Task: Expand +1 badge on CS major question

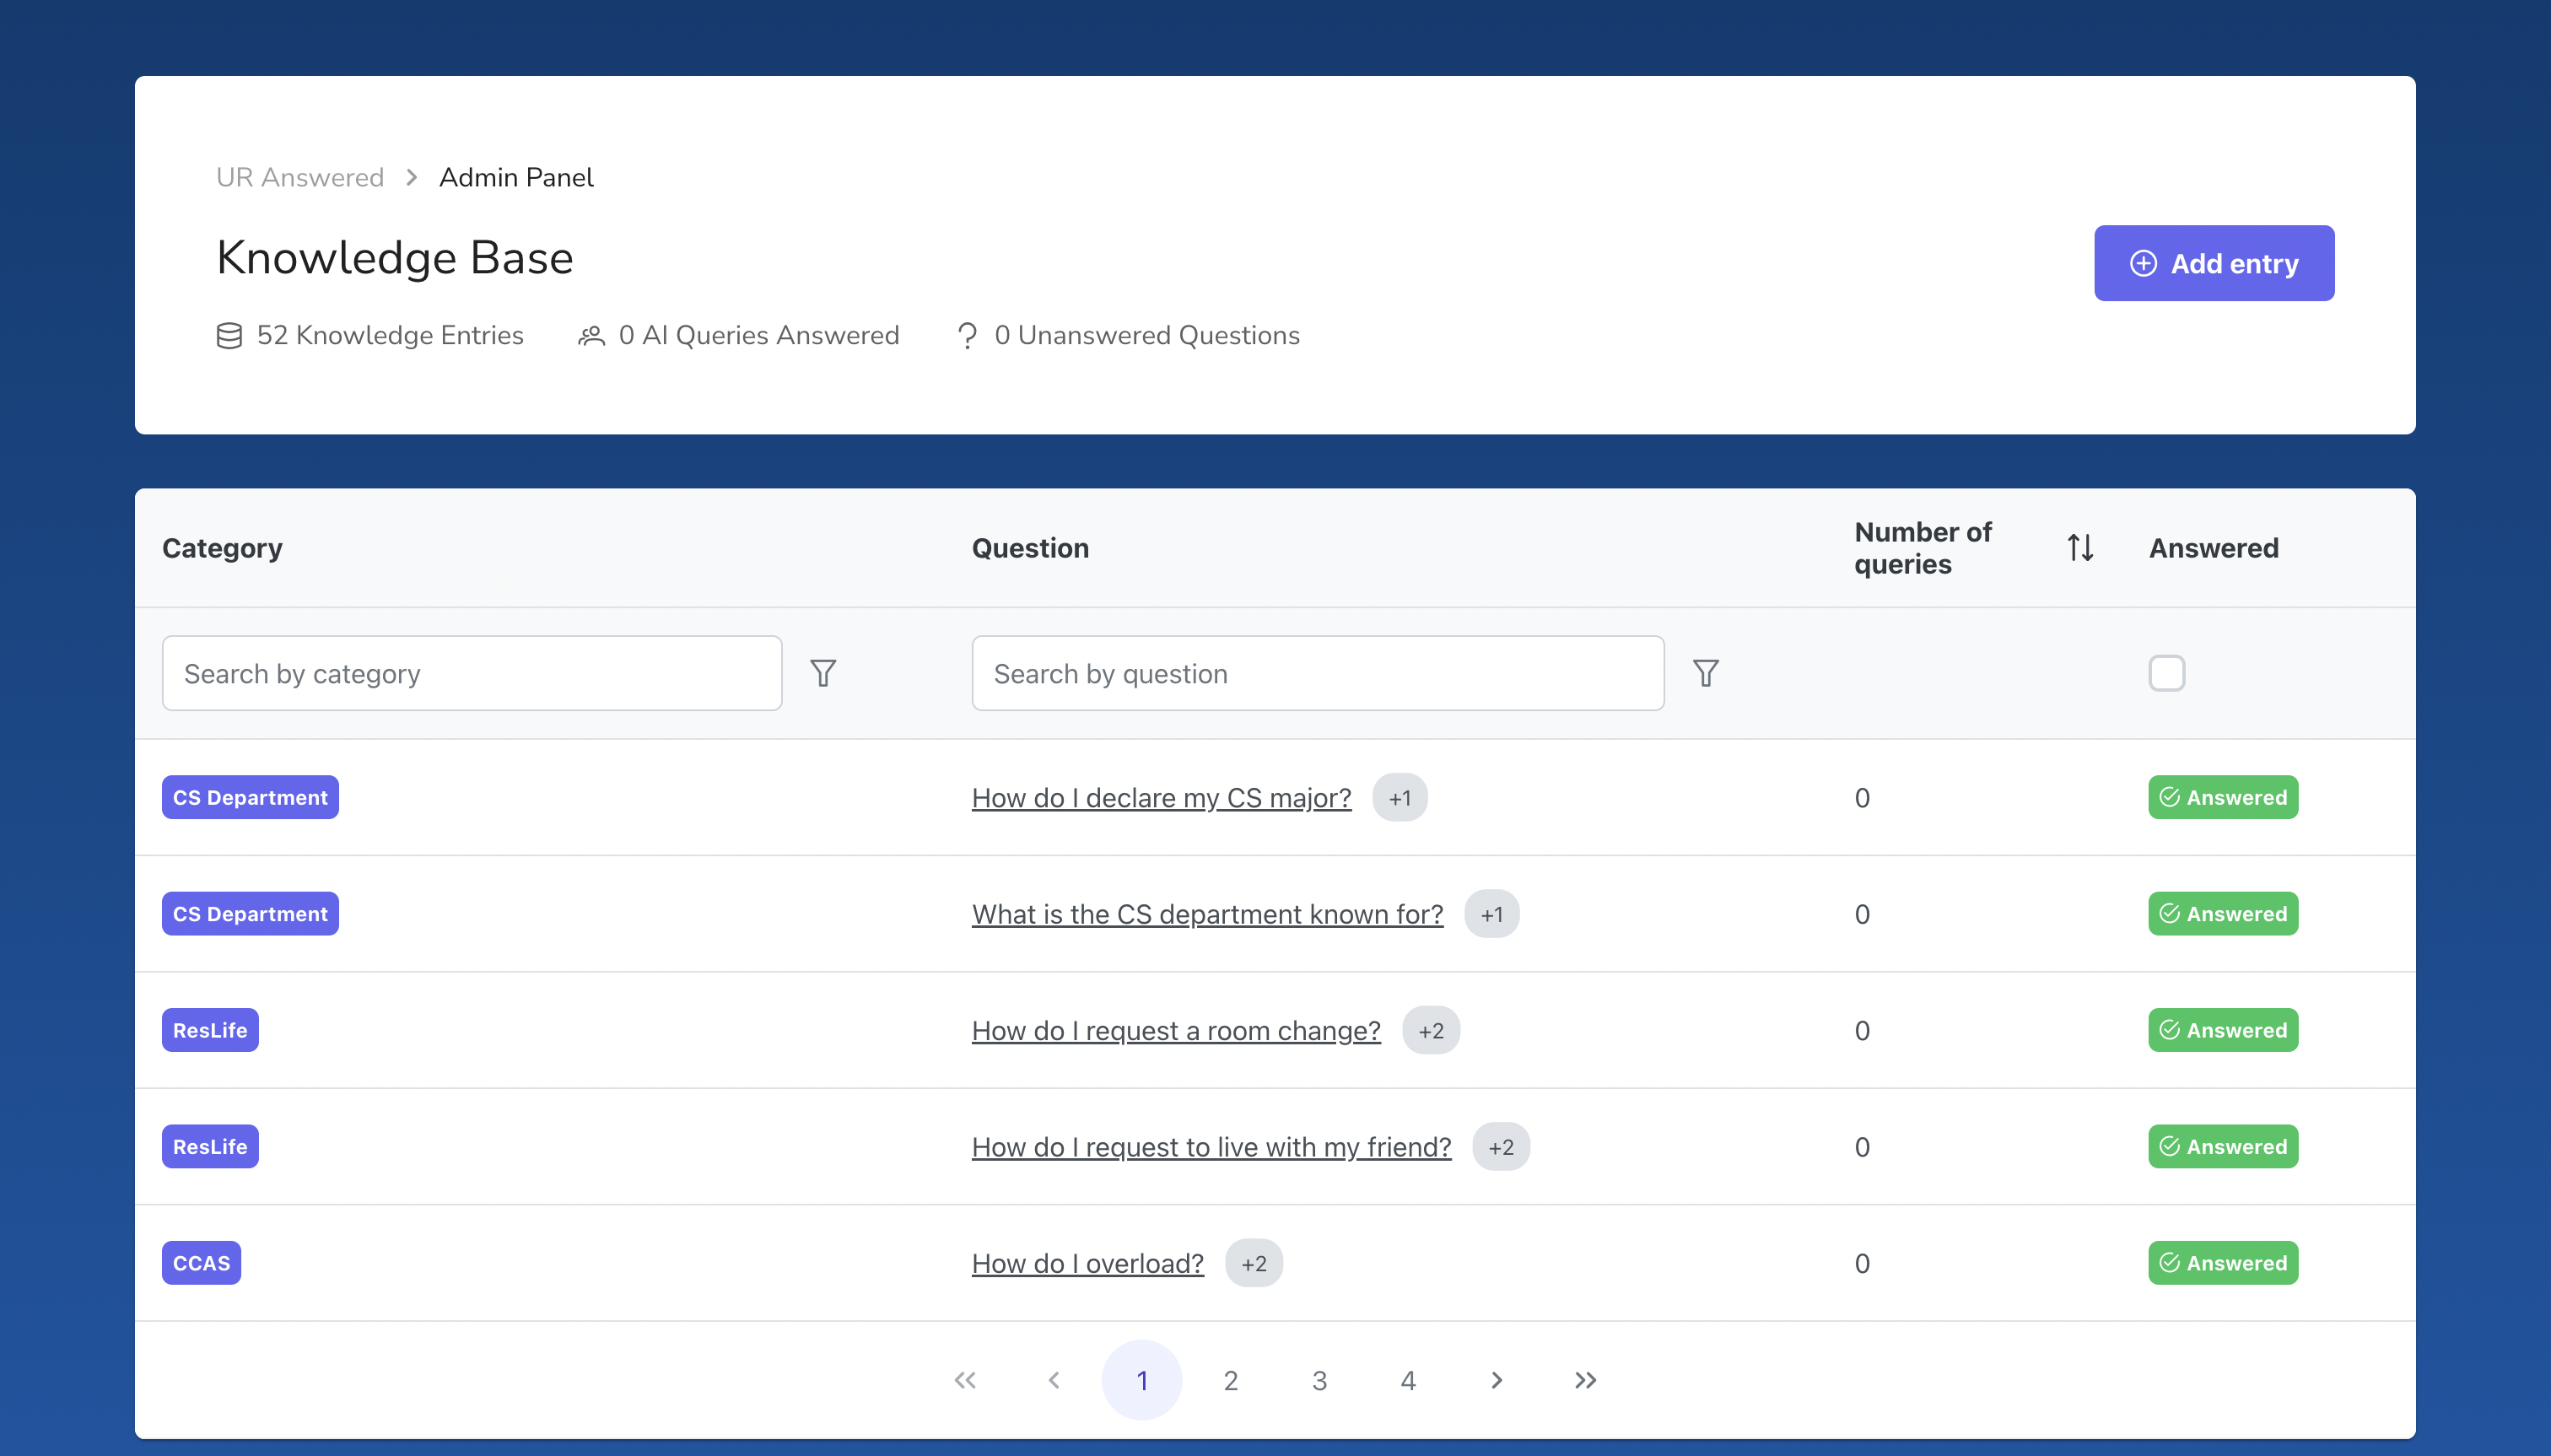Action: click(x=1399, y=798)
